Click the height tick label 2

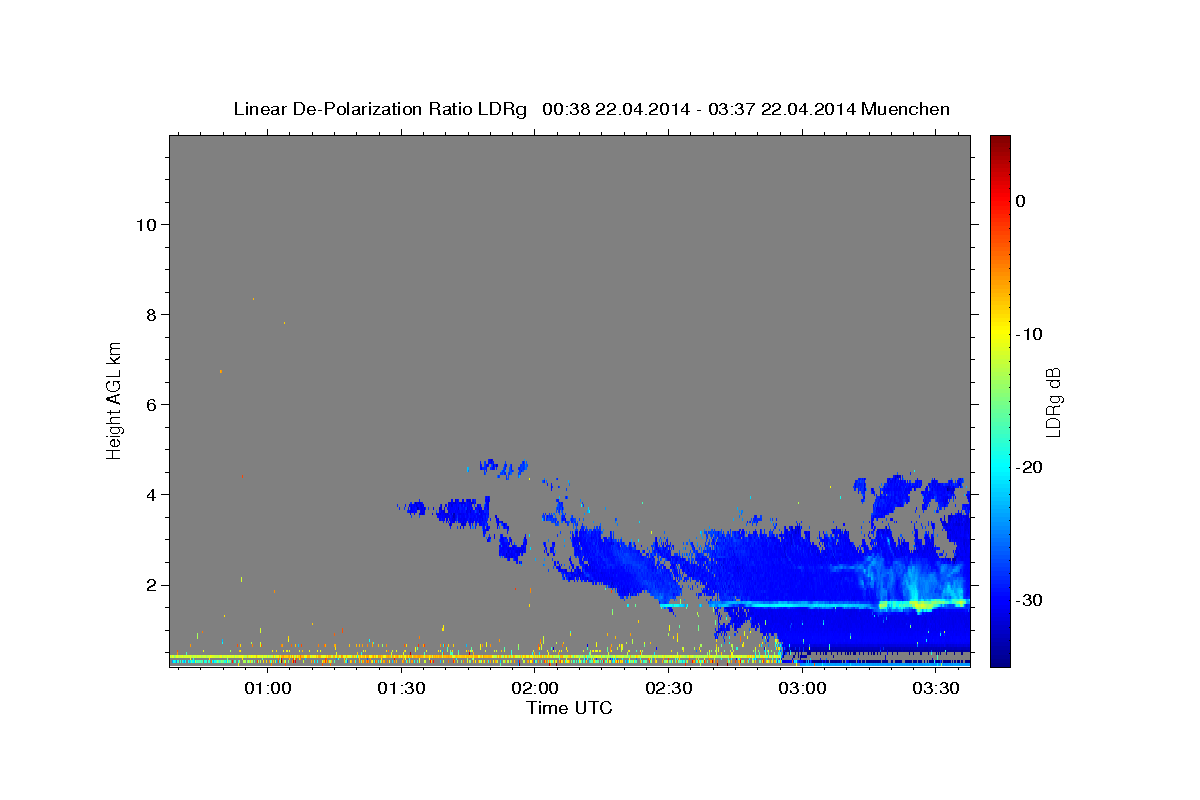point(151,585)
